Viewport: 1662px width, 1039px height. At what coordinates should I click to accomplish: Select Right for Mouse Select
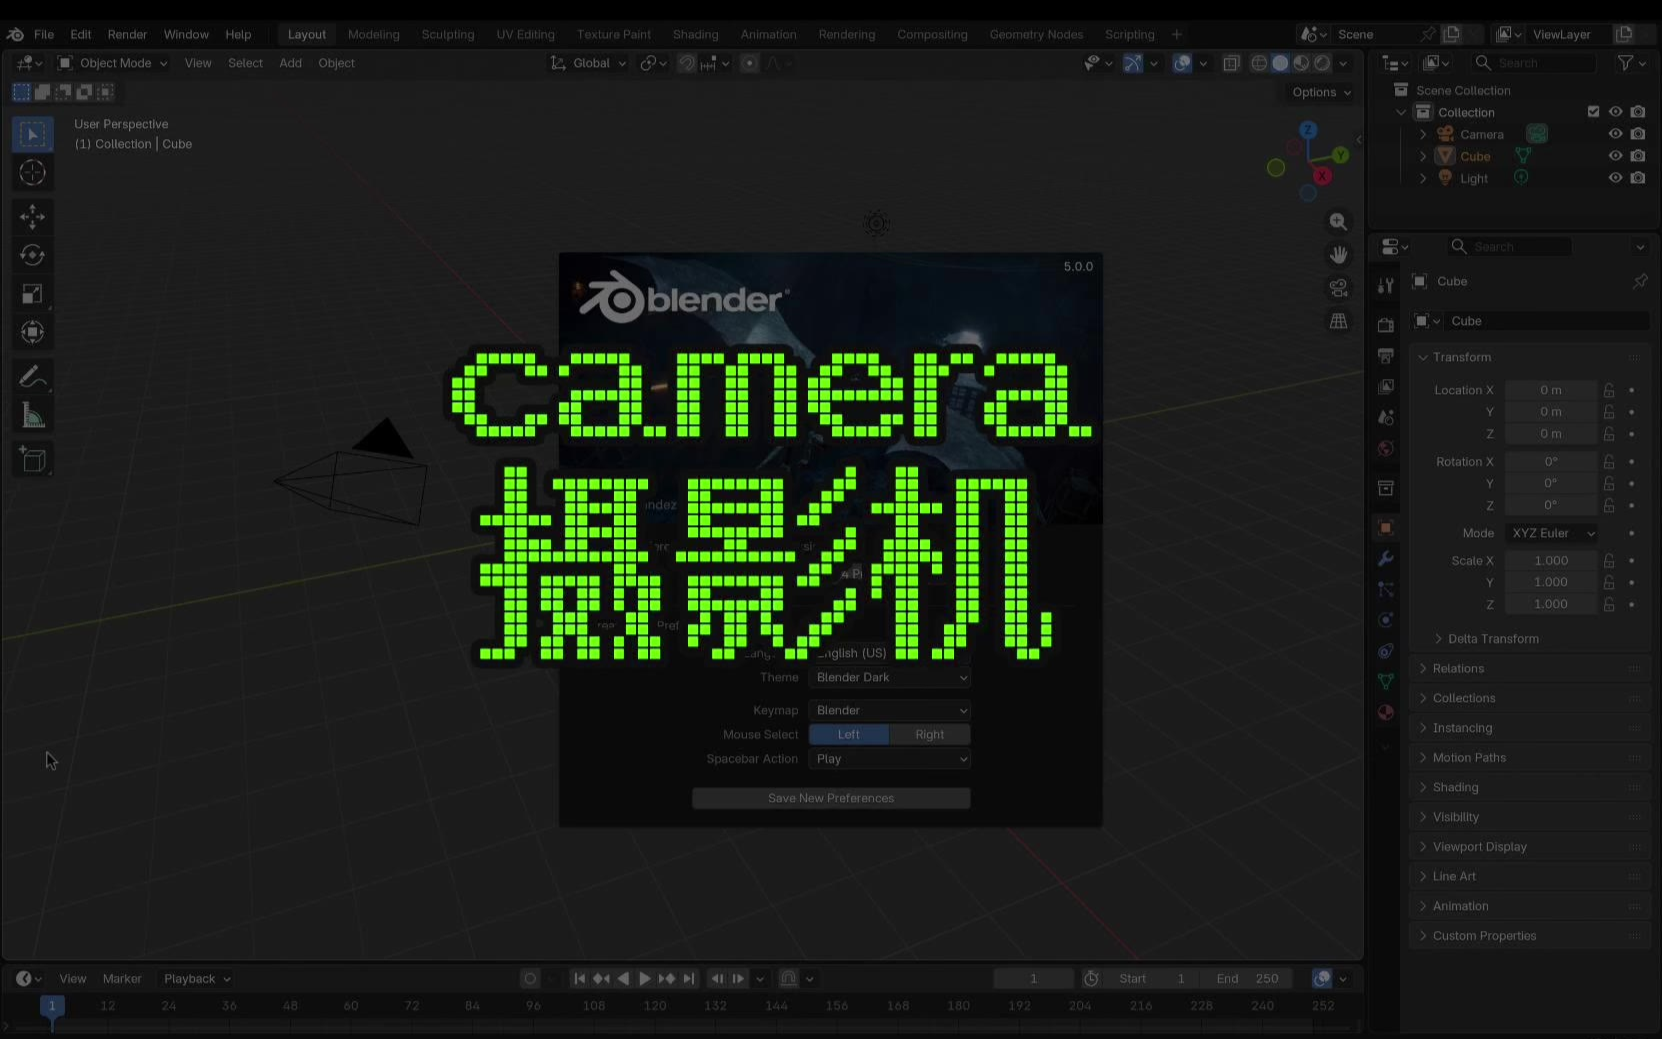point(929,734)
